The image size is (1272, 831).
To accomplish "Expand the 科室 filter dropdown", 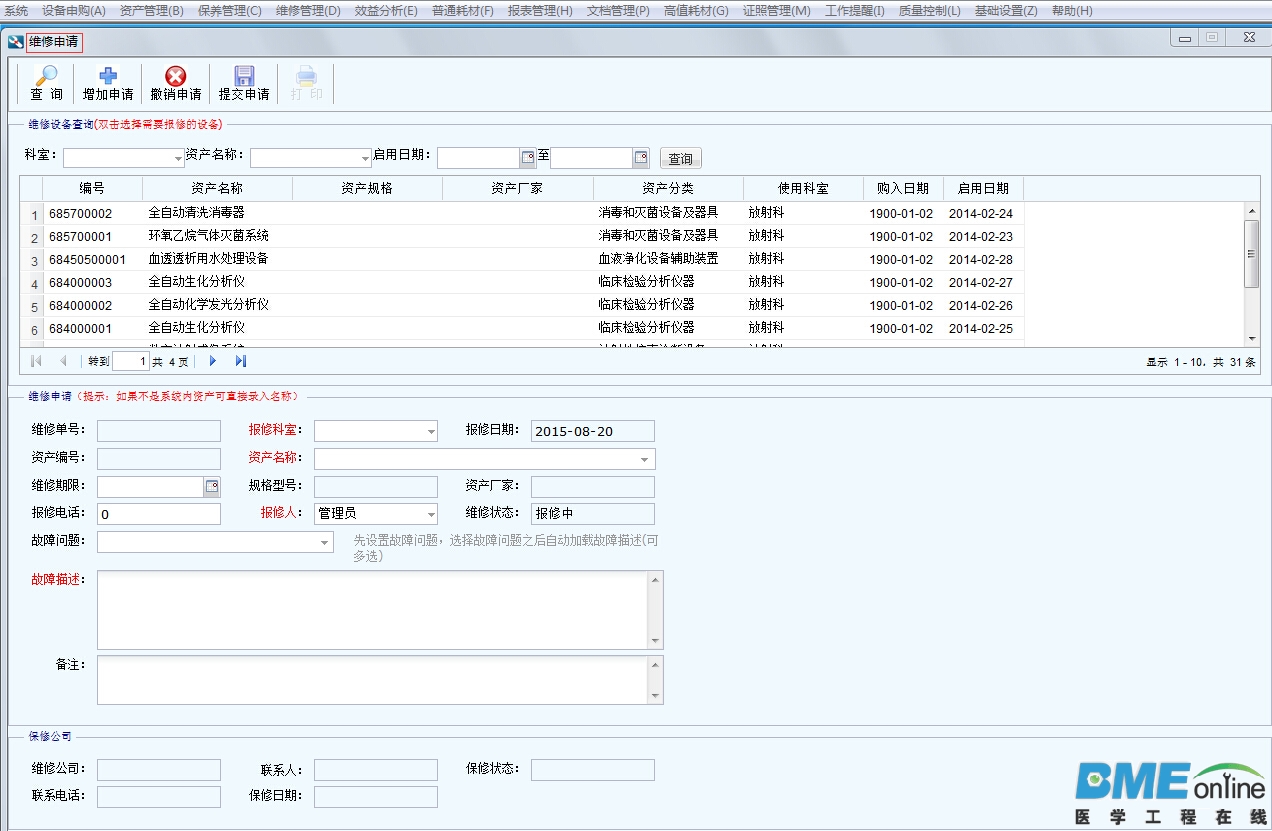I will click(x=178, y=159).
